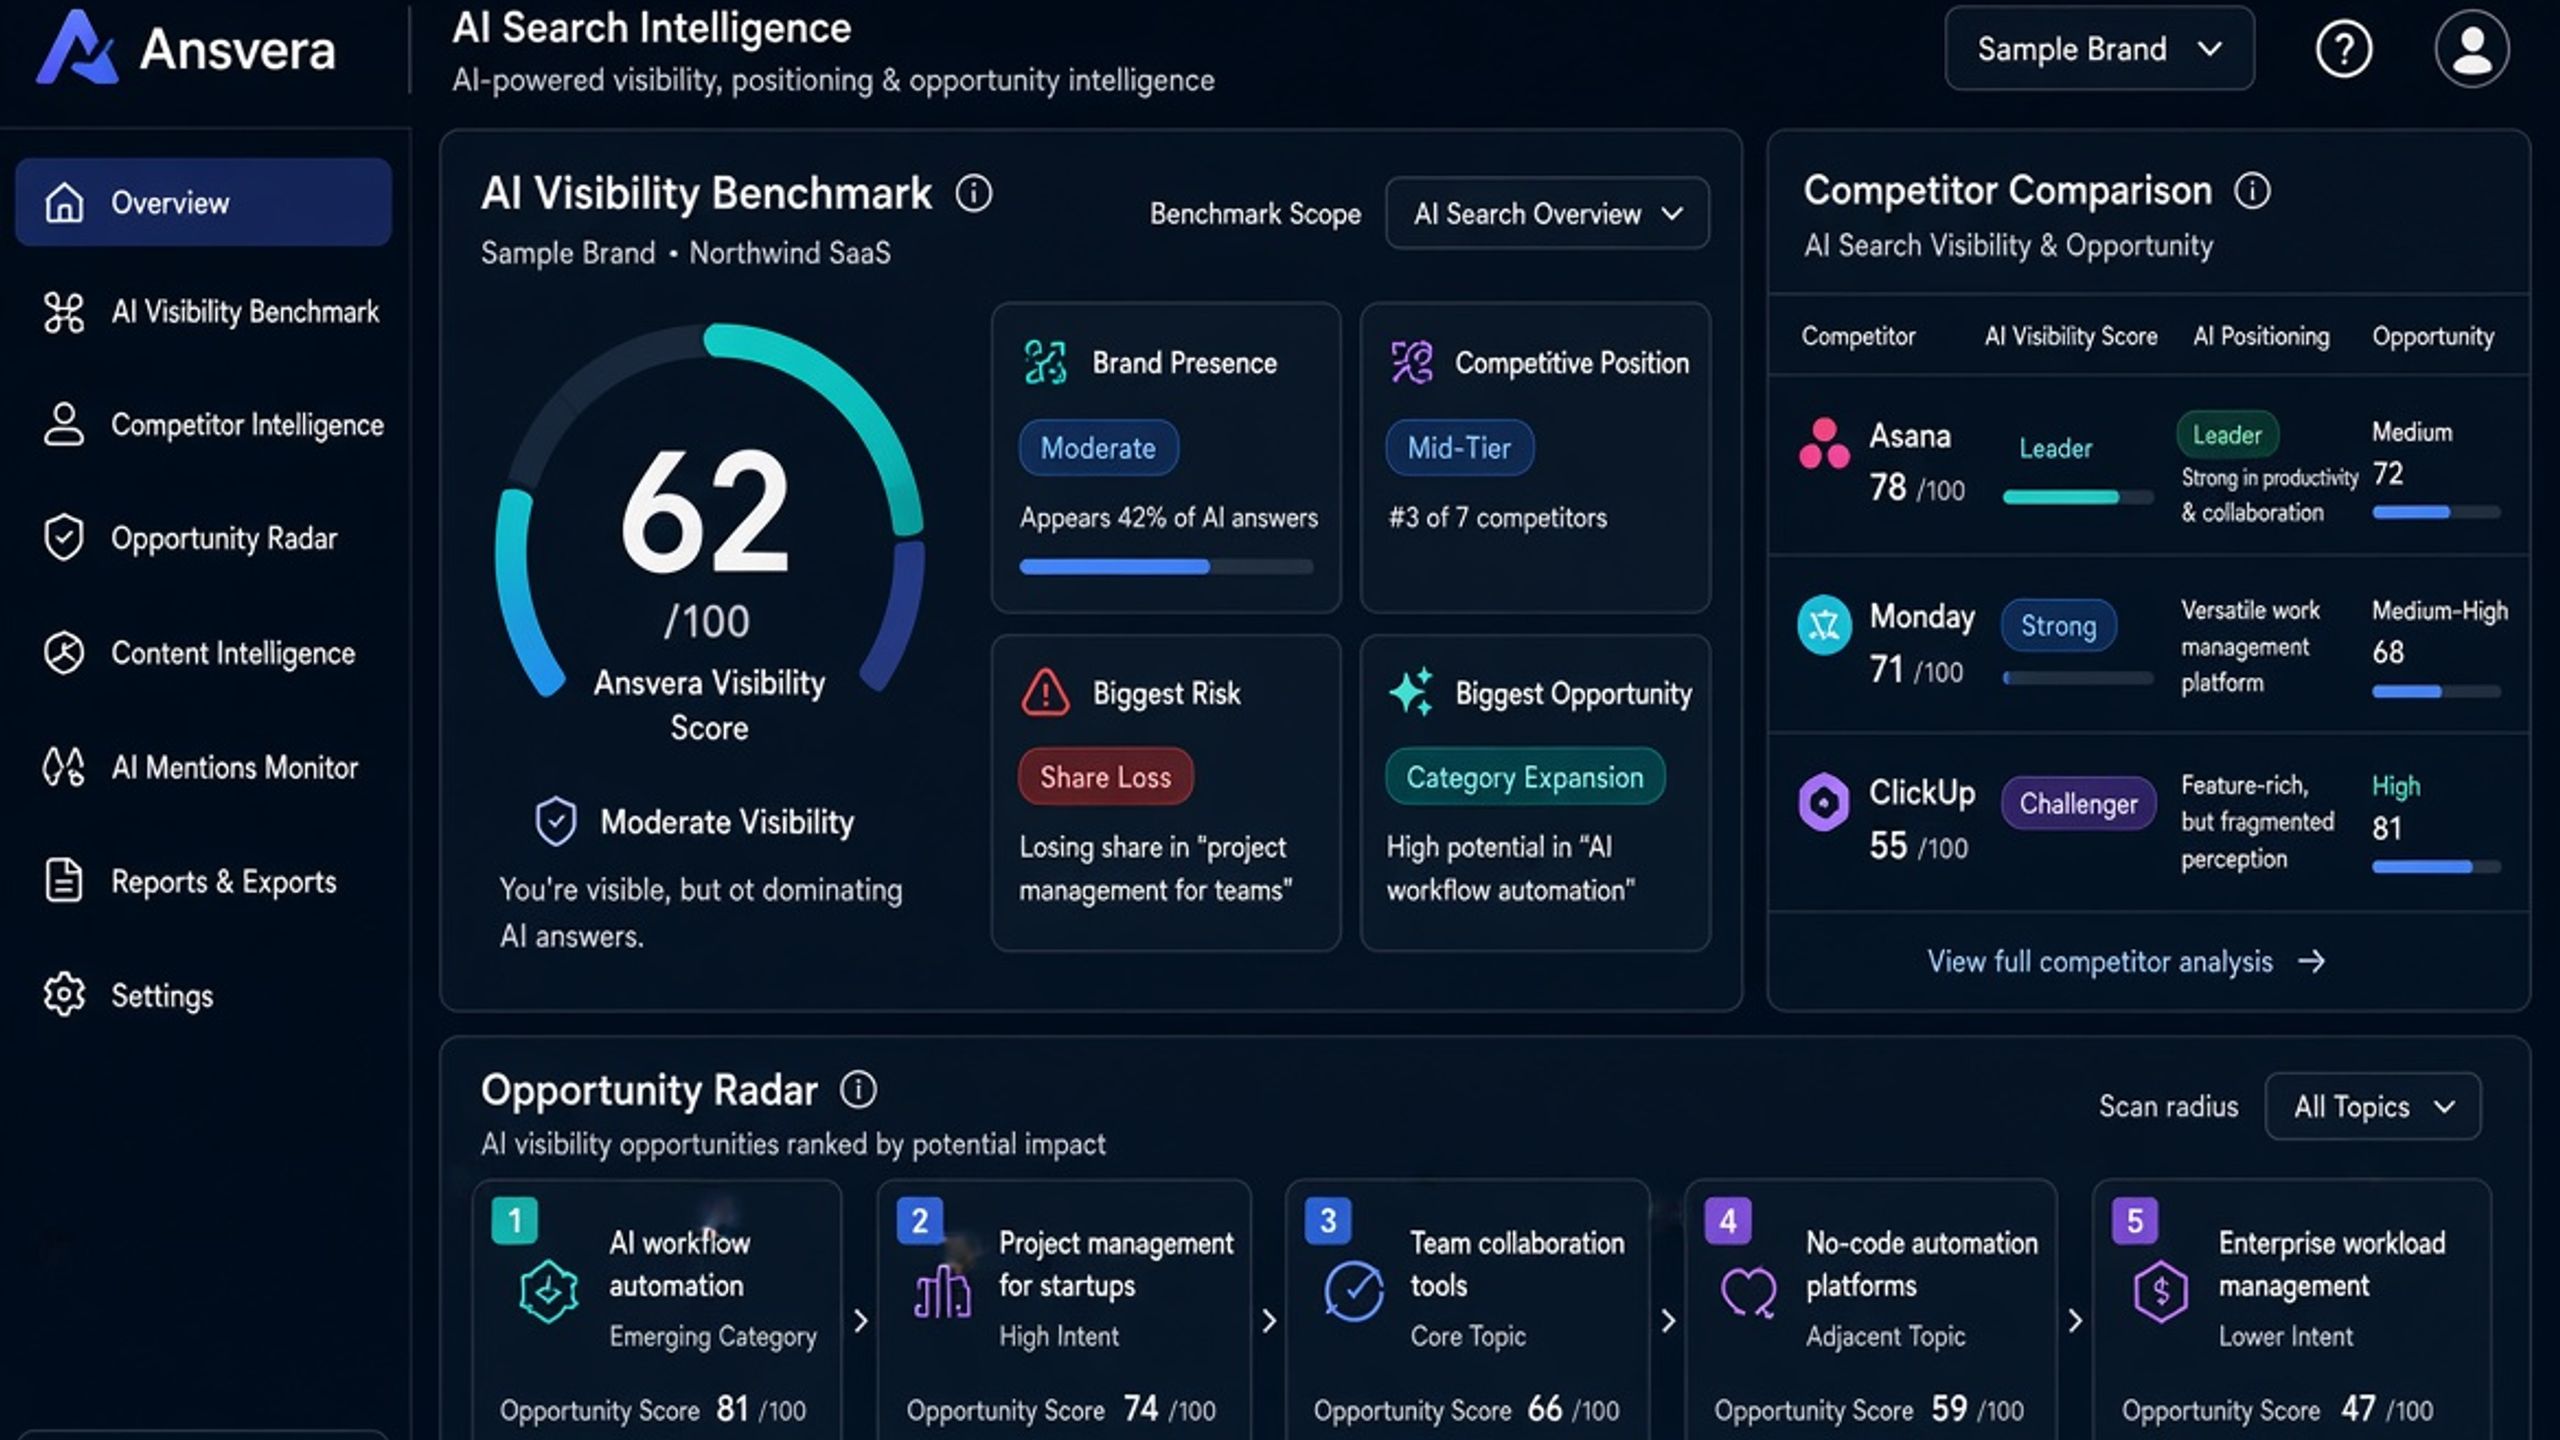Image resolution: width=2560 pixels, height=1440 pixels.
Task: Click the Team collaboration tools checkmark icon
Action: click(1353, 1291)
